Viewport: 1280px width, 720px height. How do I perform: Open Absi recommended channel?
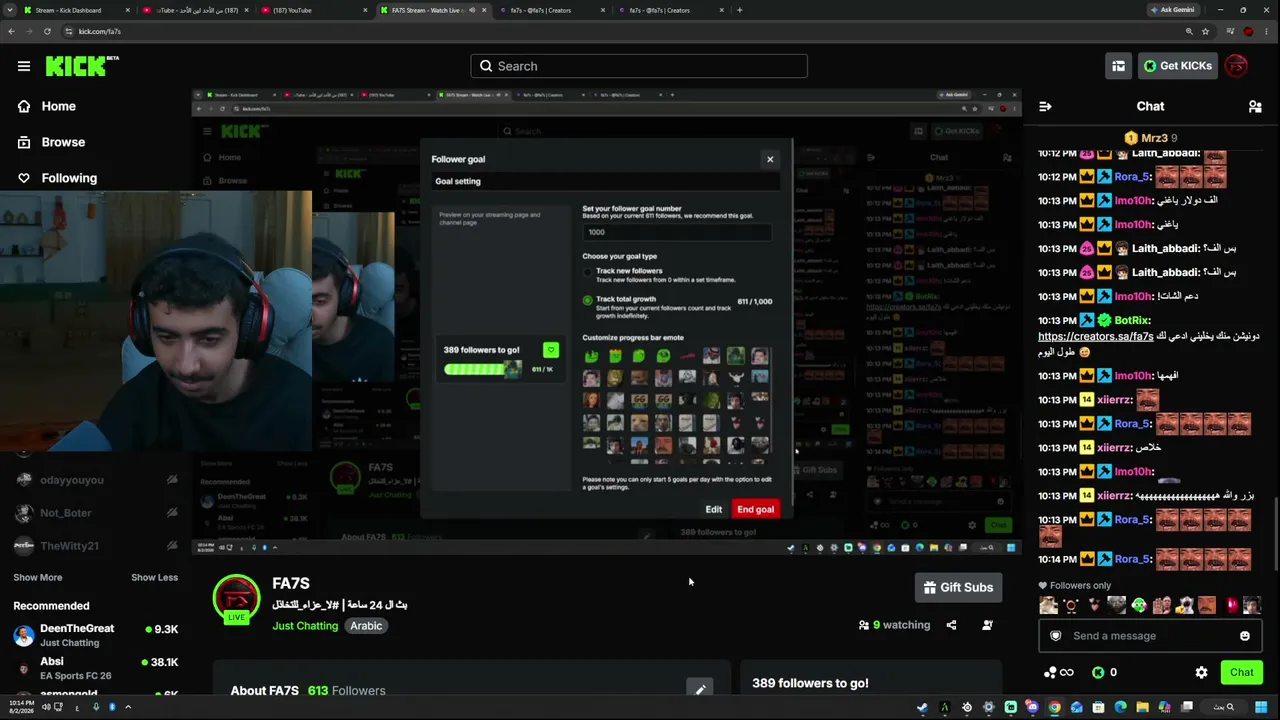[96, 668]
